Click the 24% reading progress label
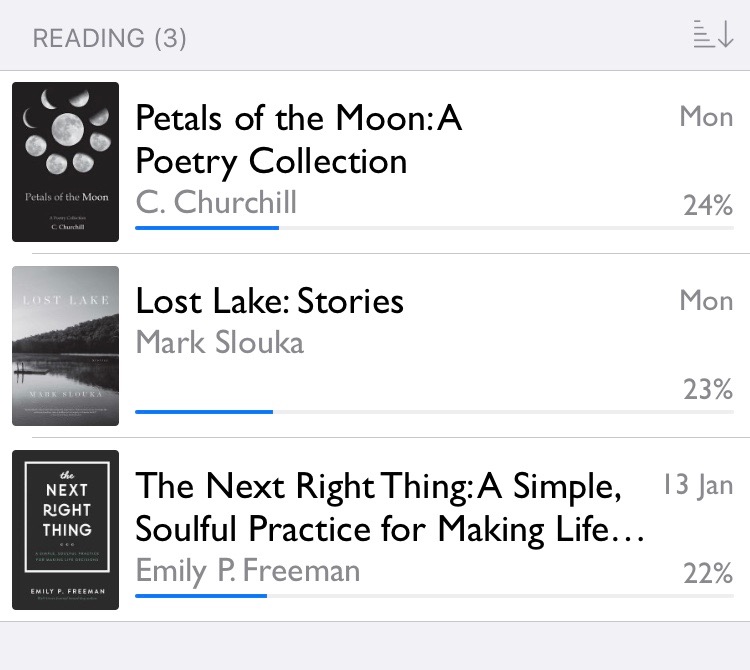 coord(708,205)
